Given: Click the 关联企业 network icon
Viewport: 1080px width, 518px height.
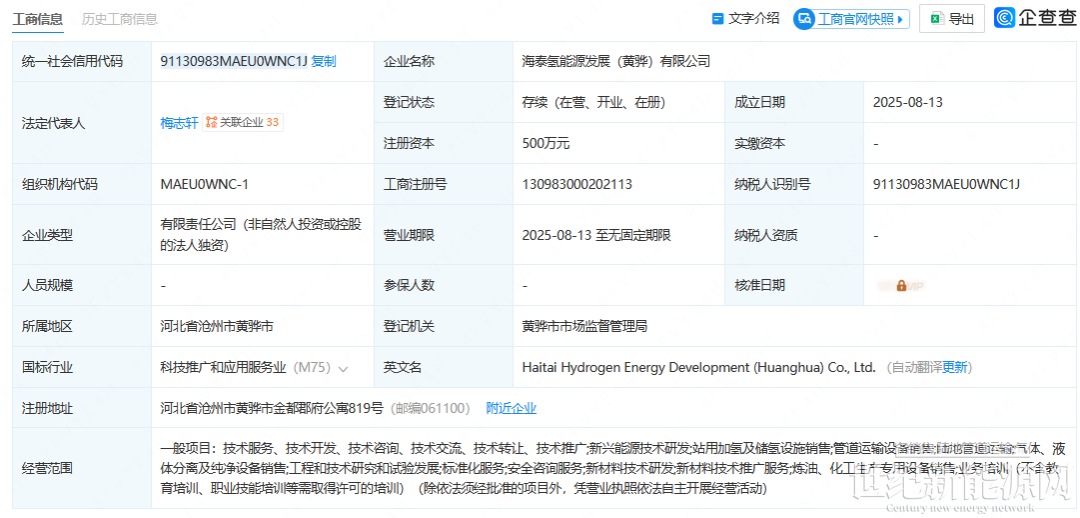Looking at the screenshot, I should 211,122.
